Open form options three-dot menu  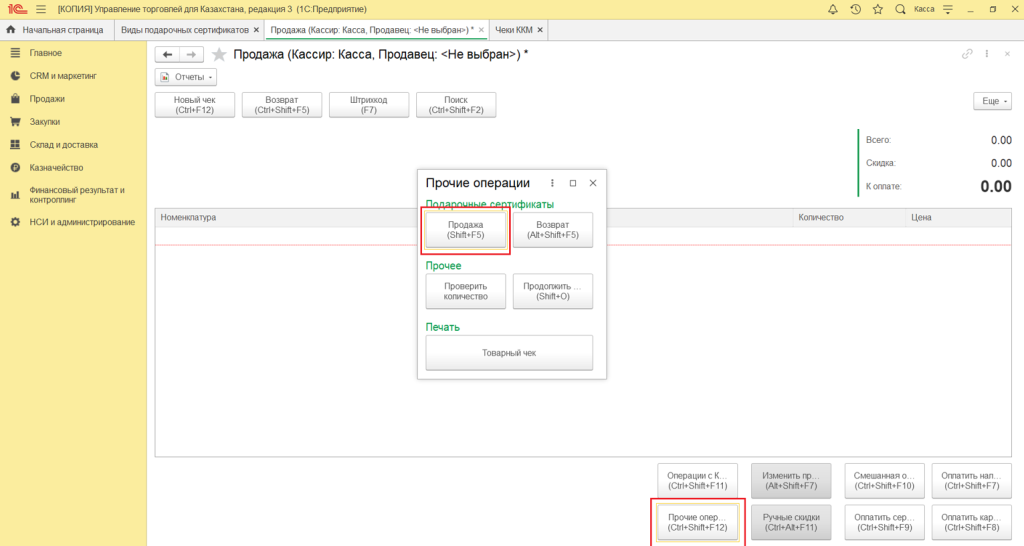pyautogui.click(x=987, y=54)
